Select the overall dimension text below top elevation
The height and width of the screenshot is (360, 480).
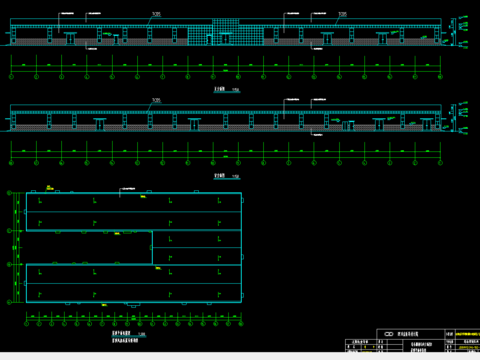tap(226, 70)
